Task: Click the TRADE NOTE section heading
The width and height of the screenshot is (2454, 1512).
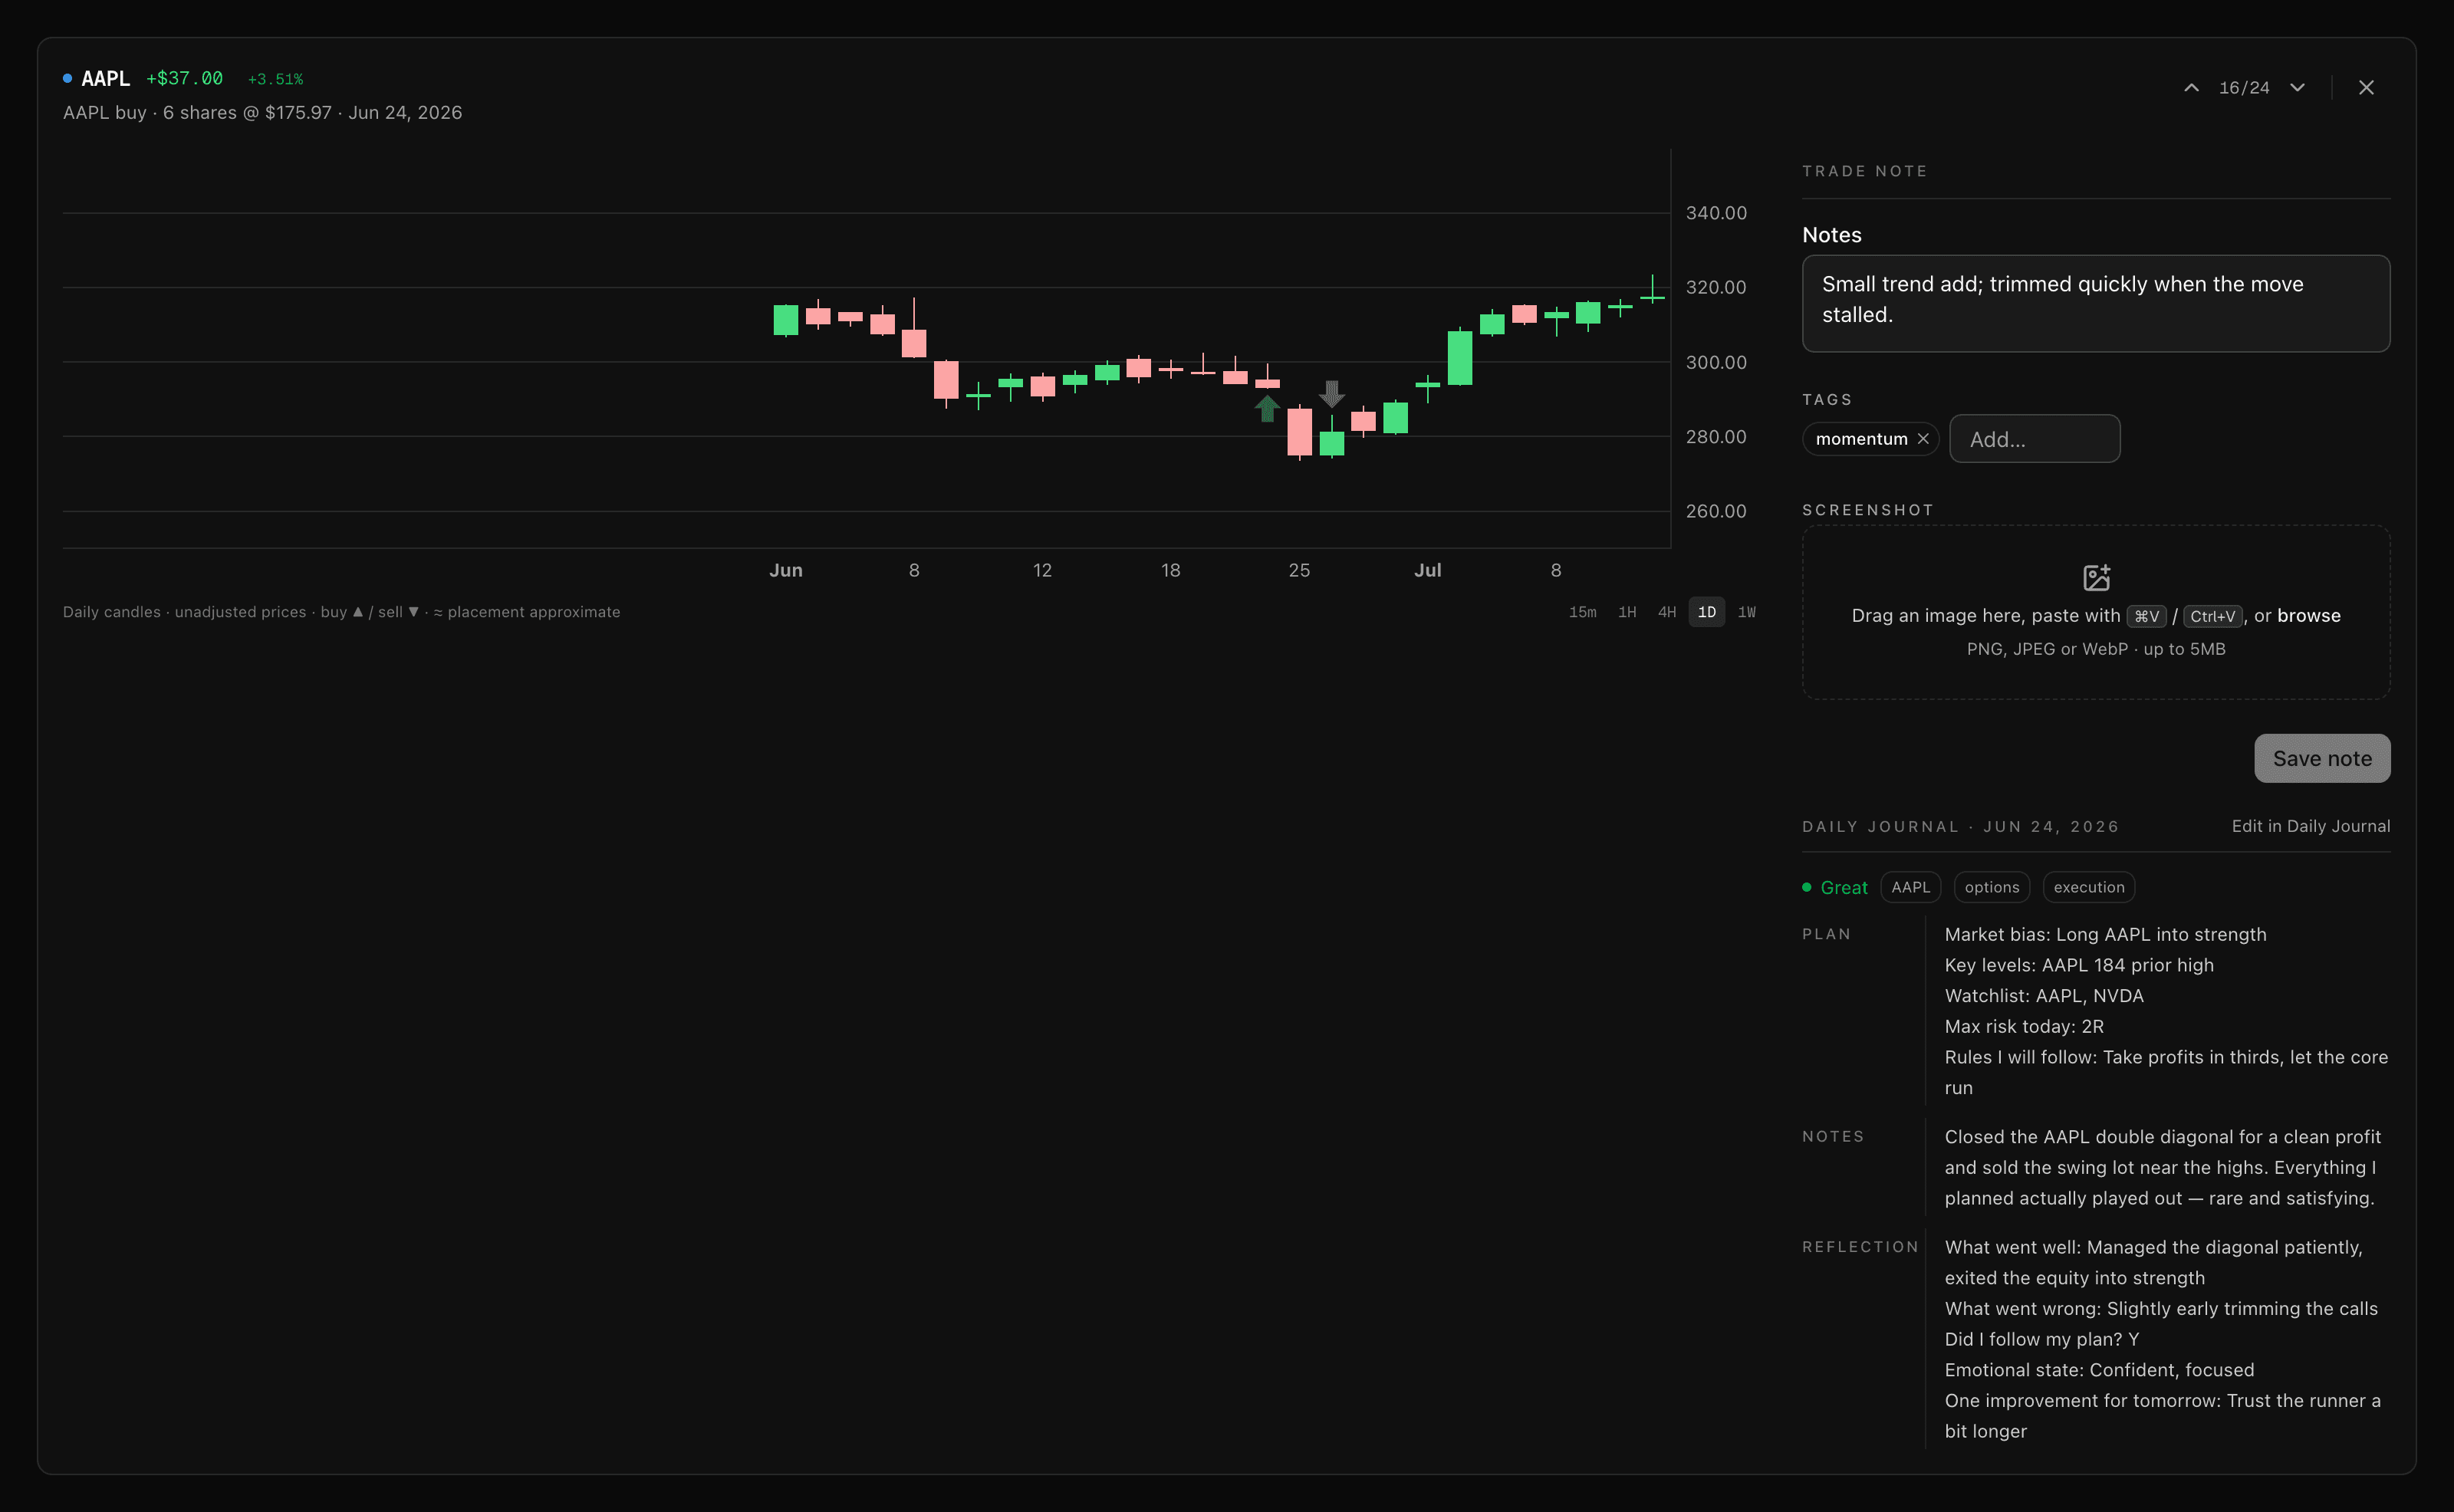Action: [x=1864, y=171]
